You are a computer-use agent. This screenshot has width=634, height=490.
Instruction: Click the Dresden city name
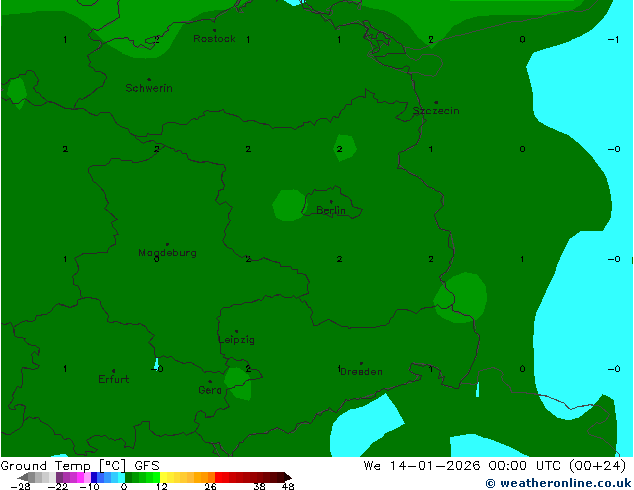click(x=361, y=372)
